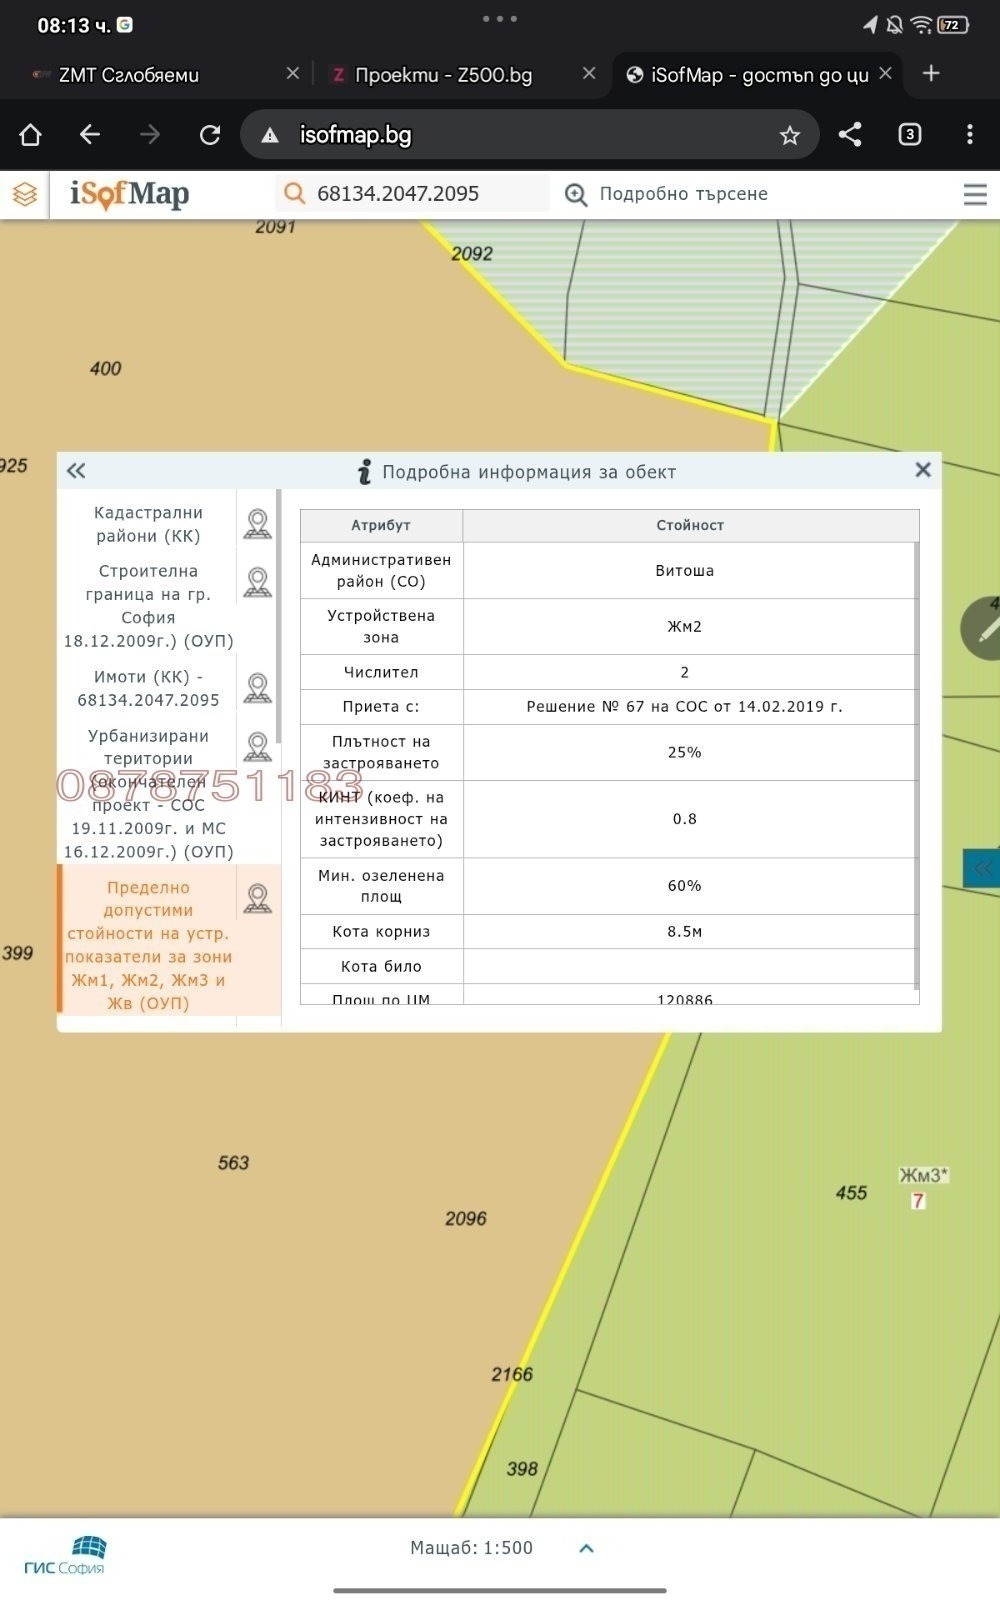The height and width of the screenshot is (1600, 1000).
Task: Click the Атрибут column header
Action: (x=381, y=525)
